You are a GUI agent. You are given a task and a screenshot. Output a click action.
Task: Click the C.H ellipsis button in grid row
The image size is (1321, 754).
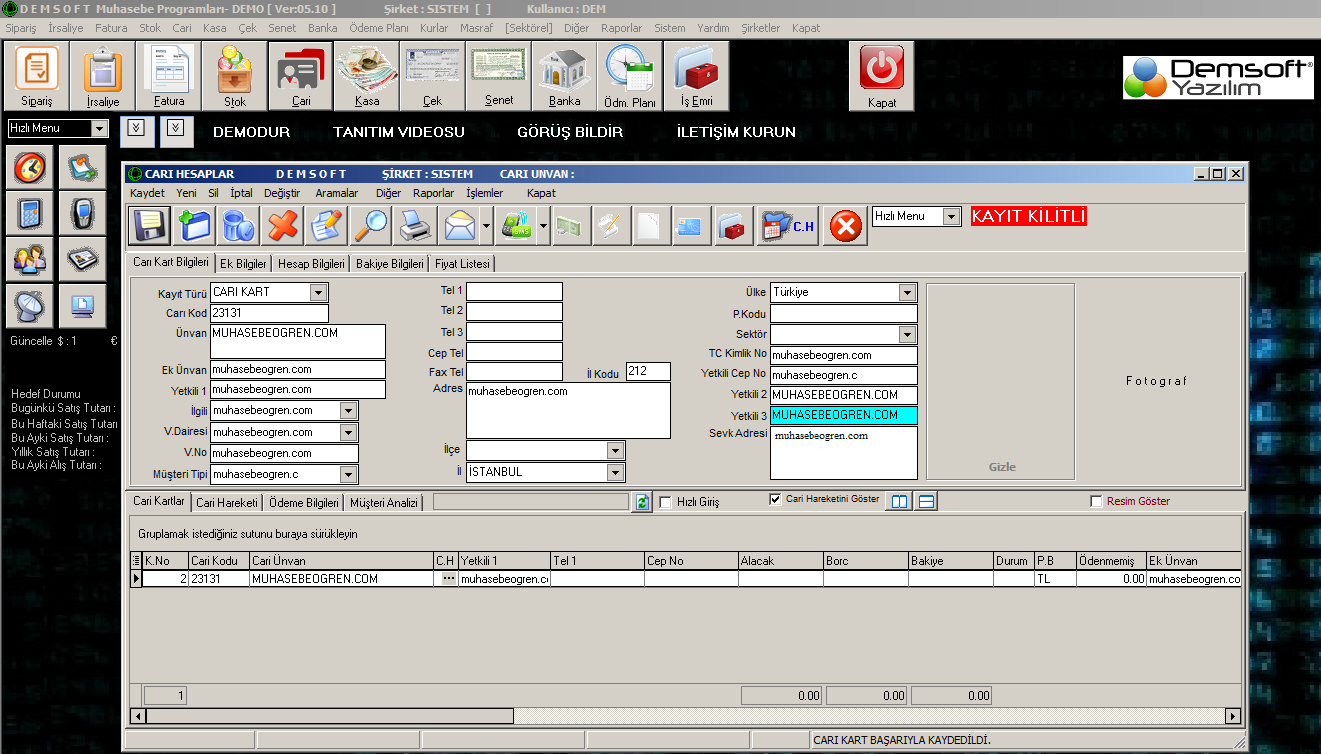coord(447,578)
